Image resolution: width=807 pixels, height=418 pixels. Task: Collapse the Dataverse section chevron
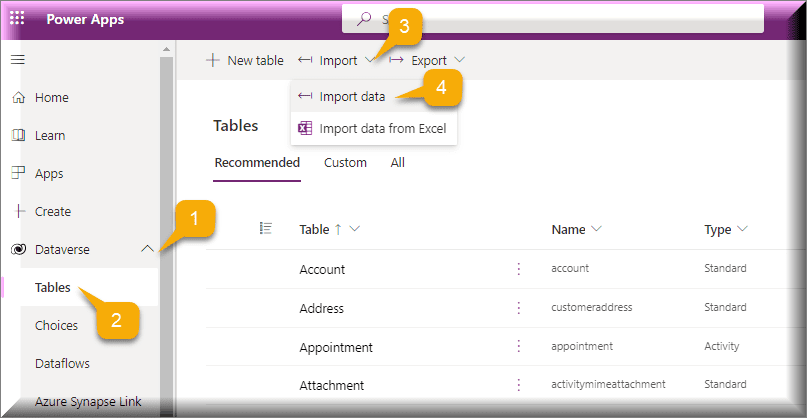pyautogui.click(x=147, y=249)
